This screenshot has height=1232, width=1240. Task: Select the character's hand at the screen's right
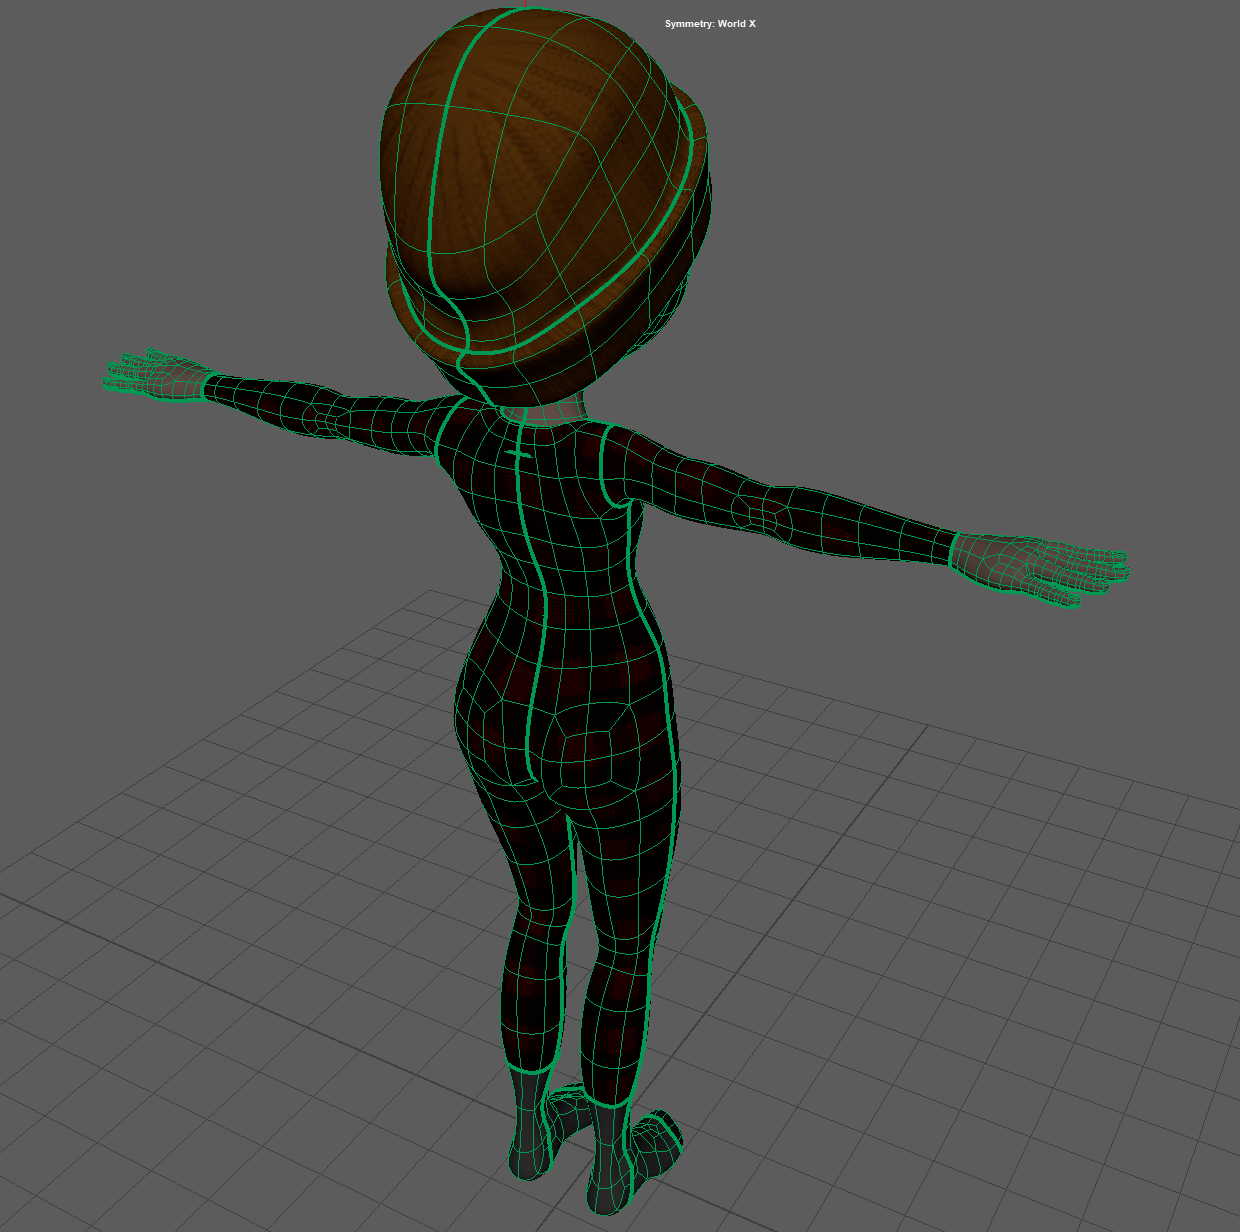[x=1040, y=570]
